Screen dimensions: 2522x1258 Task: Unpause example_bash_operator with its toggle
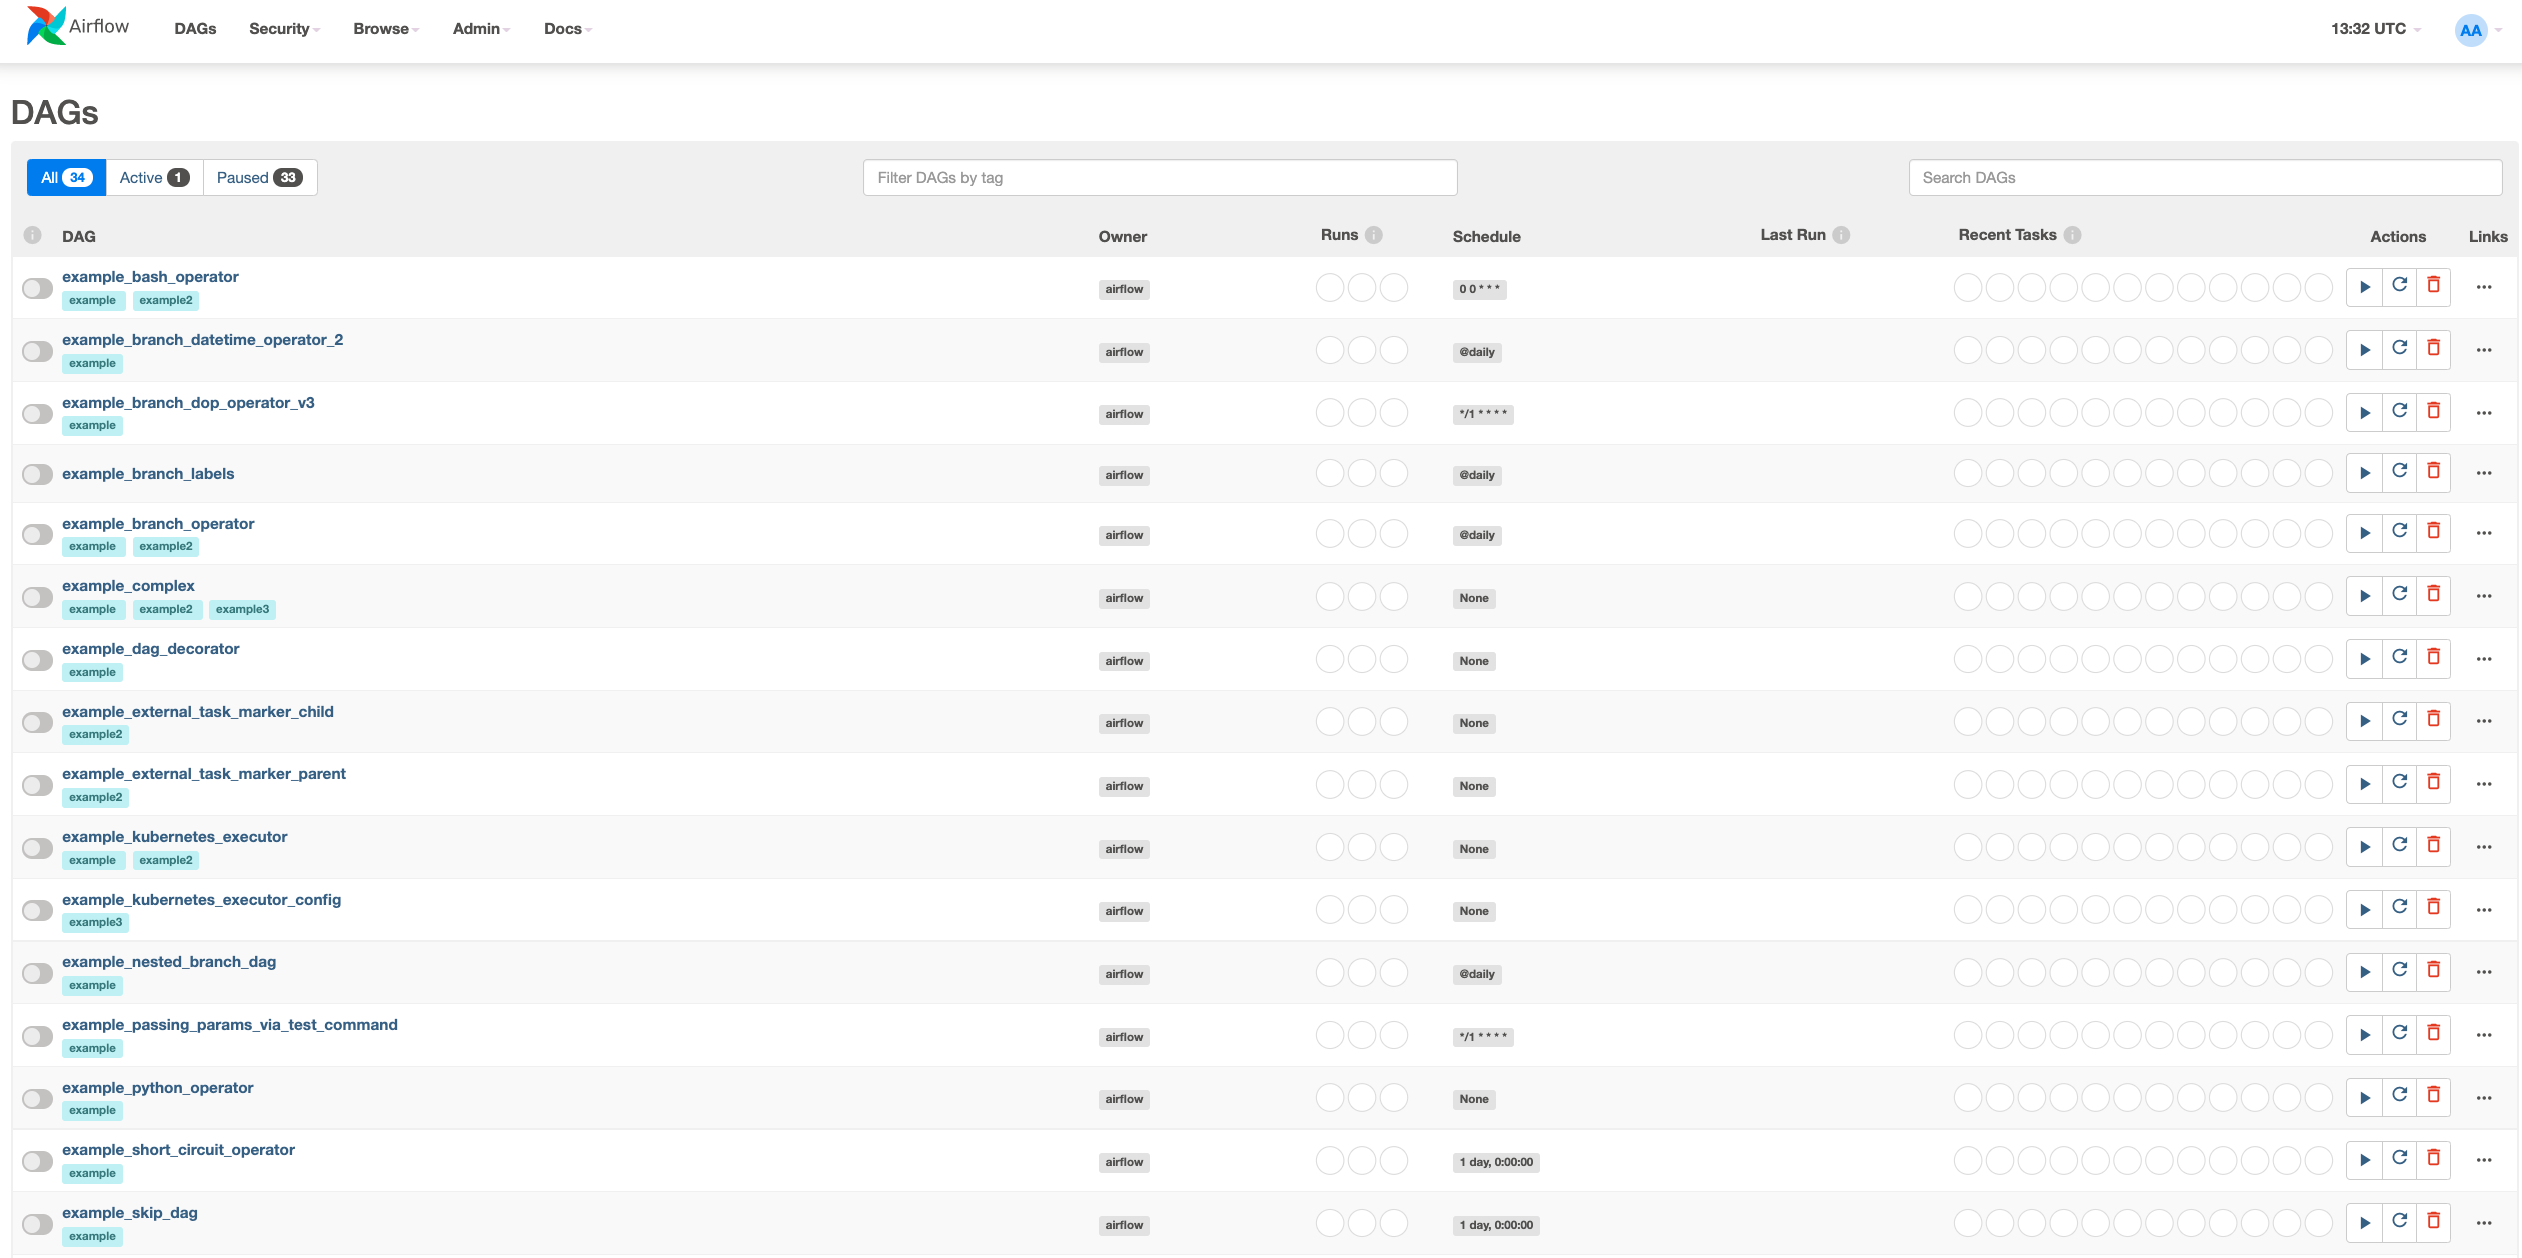[x=38, y=289]
